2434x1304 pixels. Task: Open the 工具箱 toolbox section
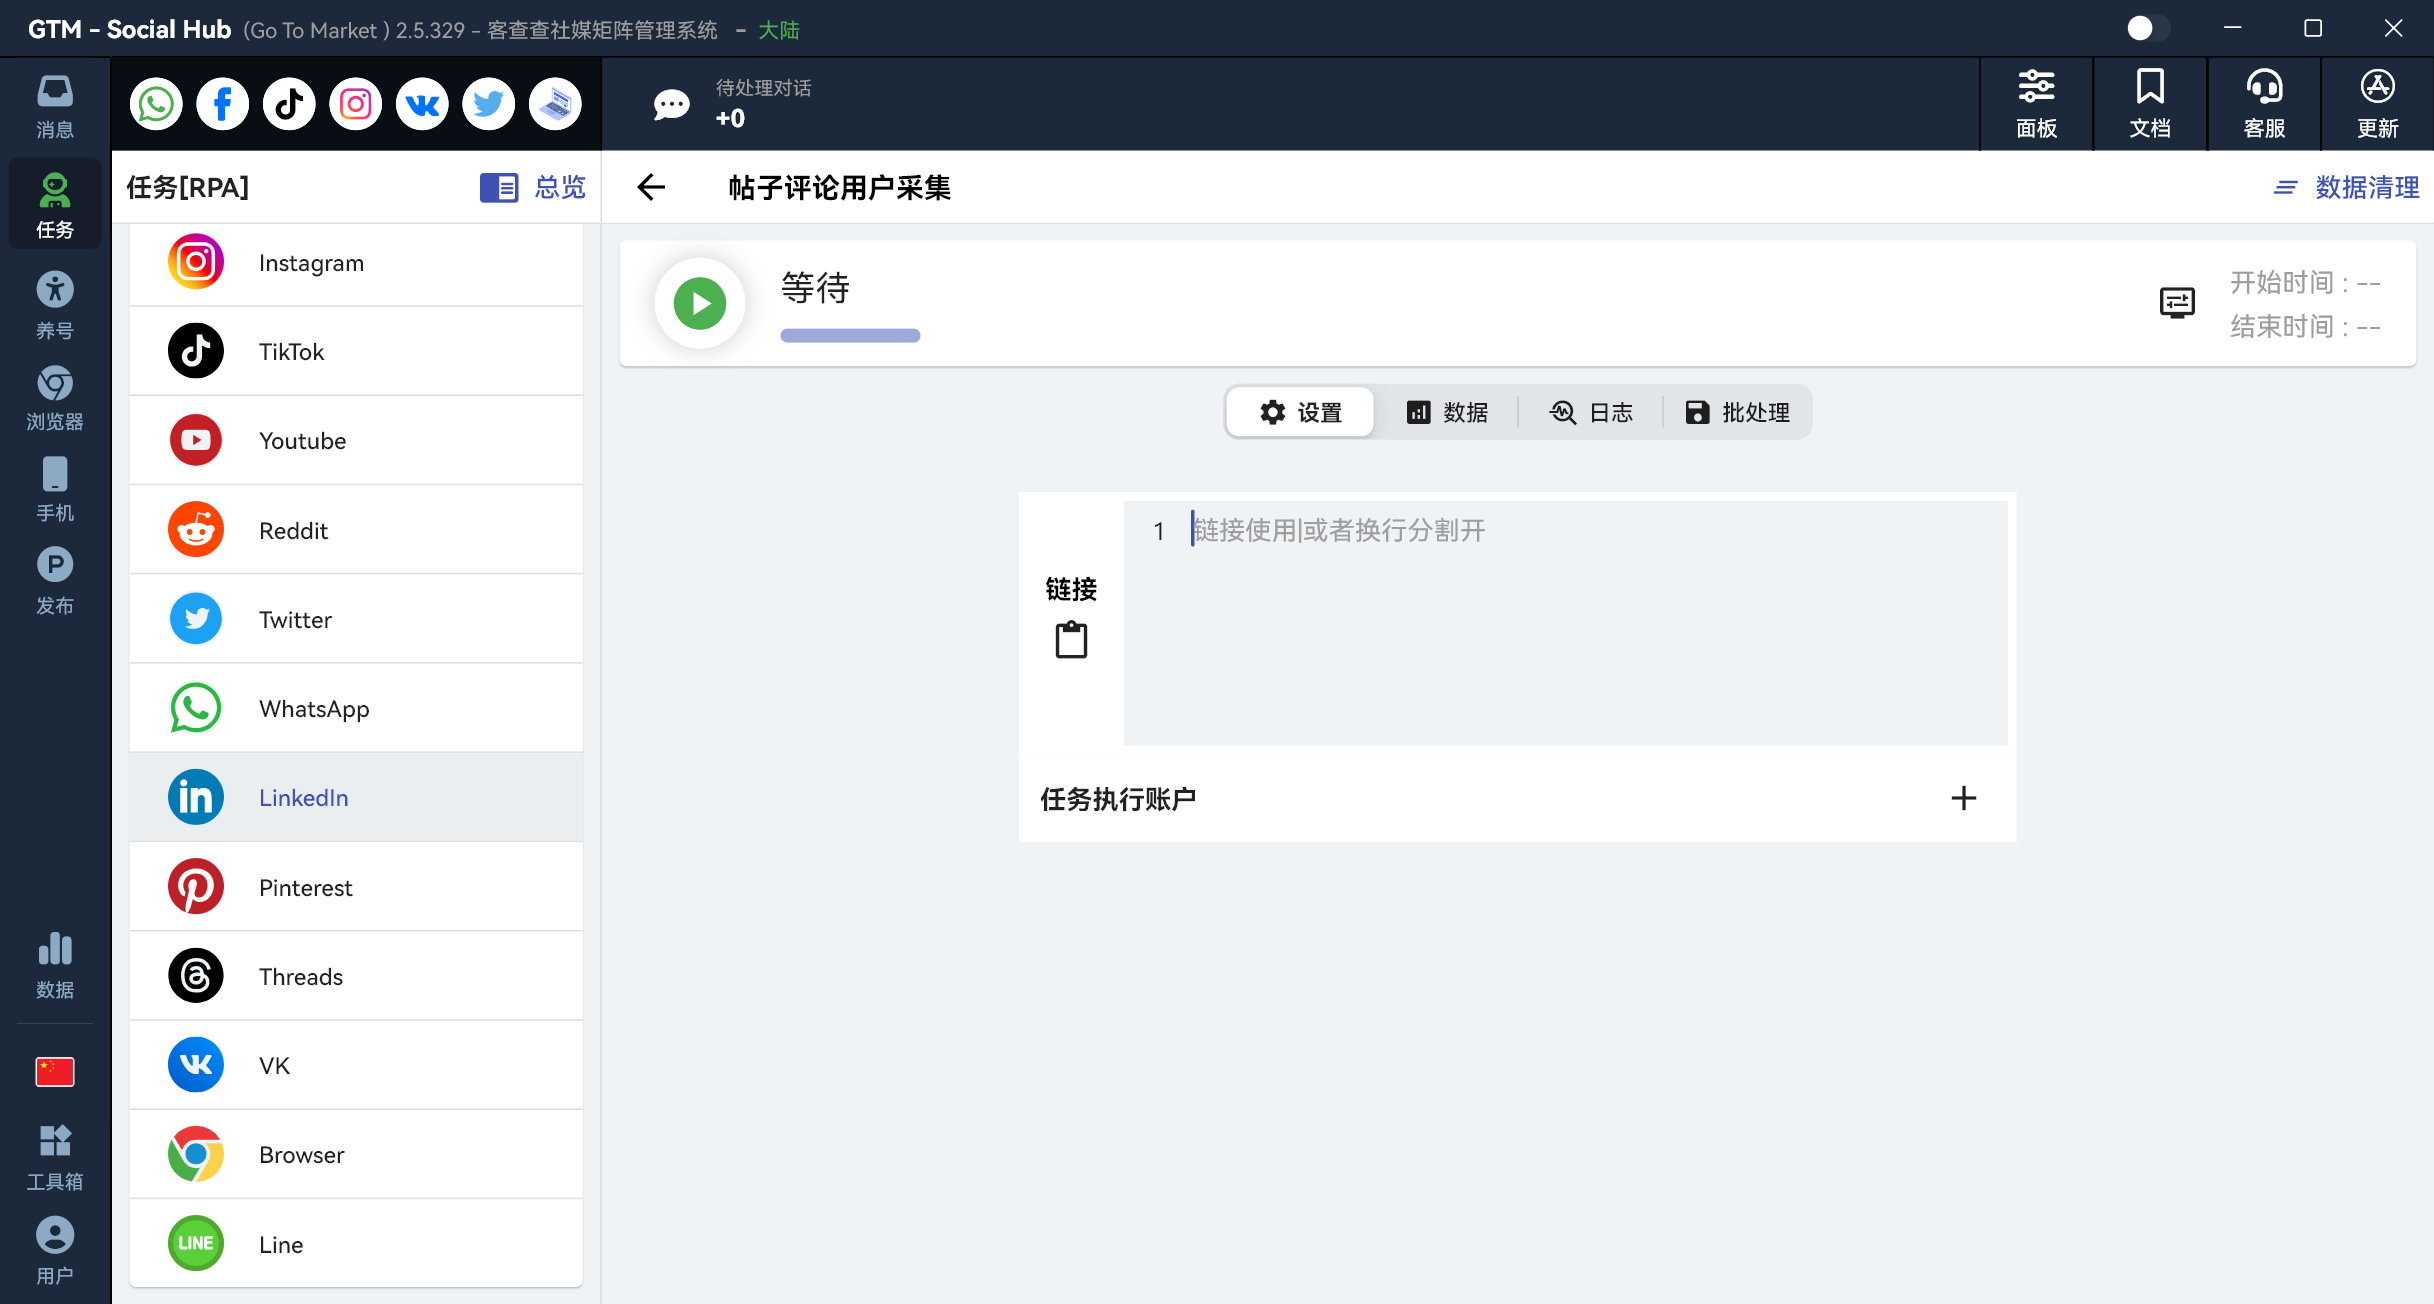coord(55,1158)
